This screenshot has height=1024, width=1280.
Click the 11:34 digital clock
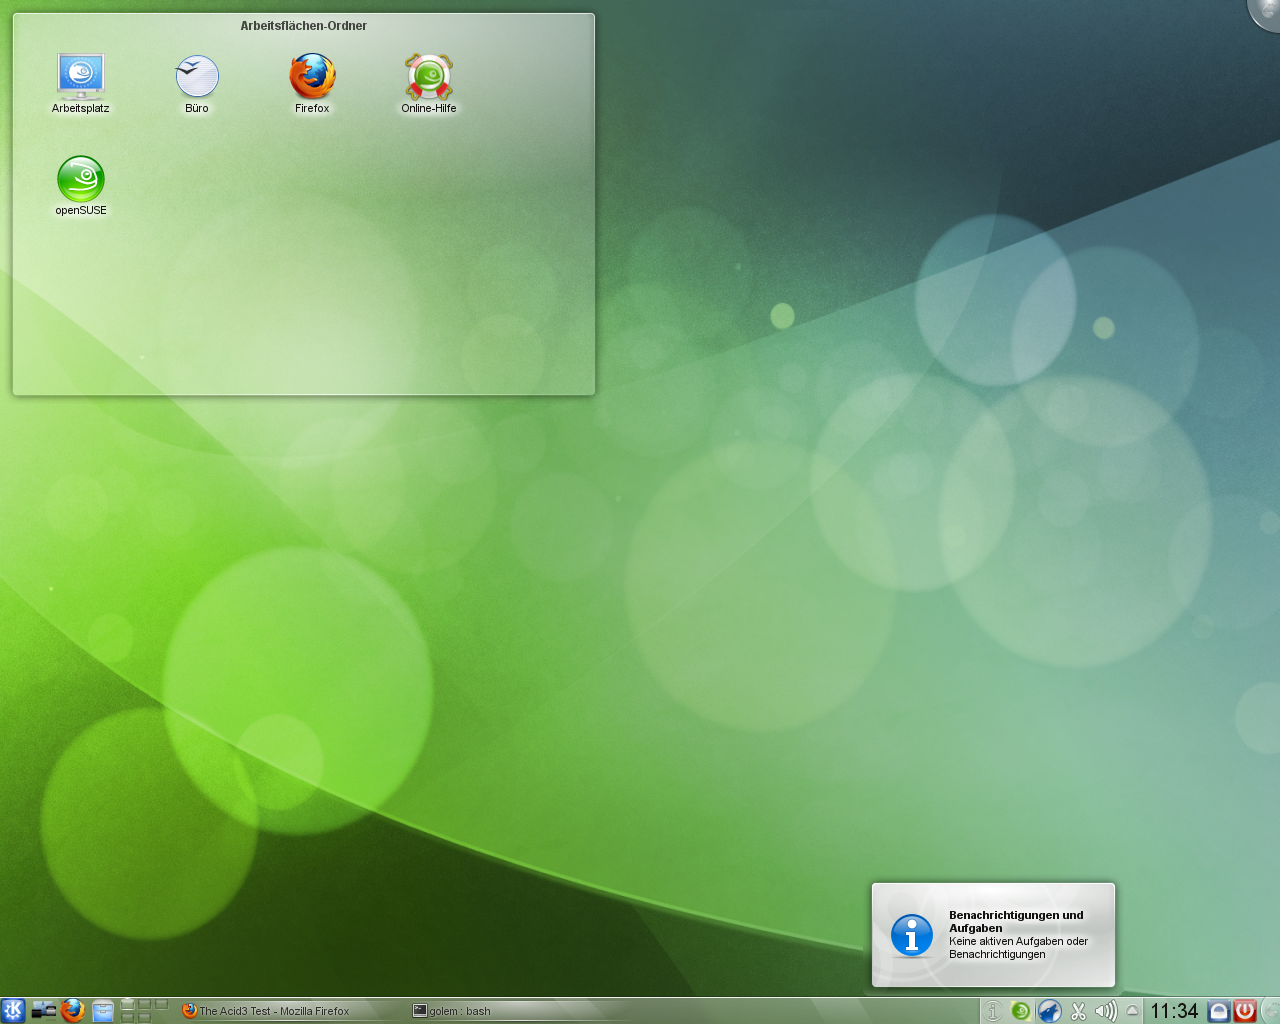click(x=1173, y=1011)
